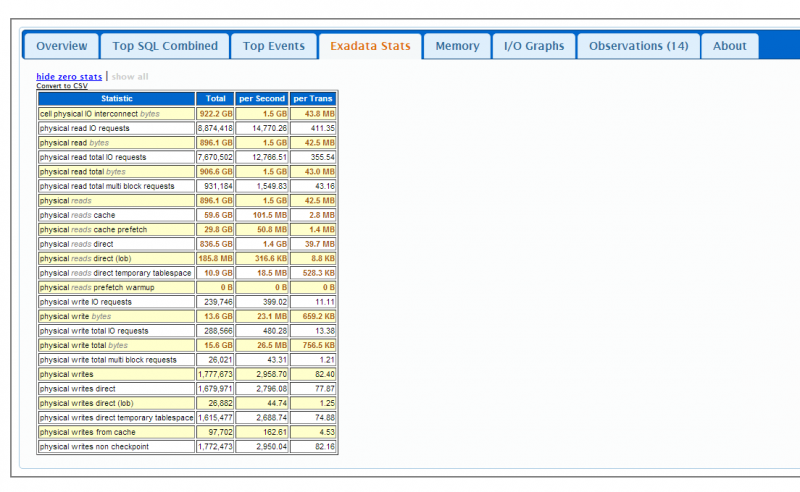Click physical writes non checkpoint label

94,447
